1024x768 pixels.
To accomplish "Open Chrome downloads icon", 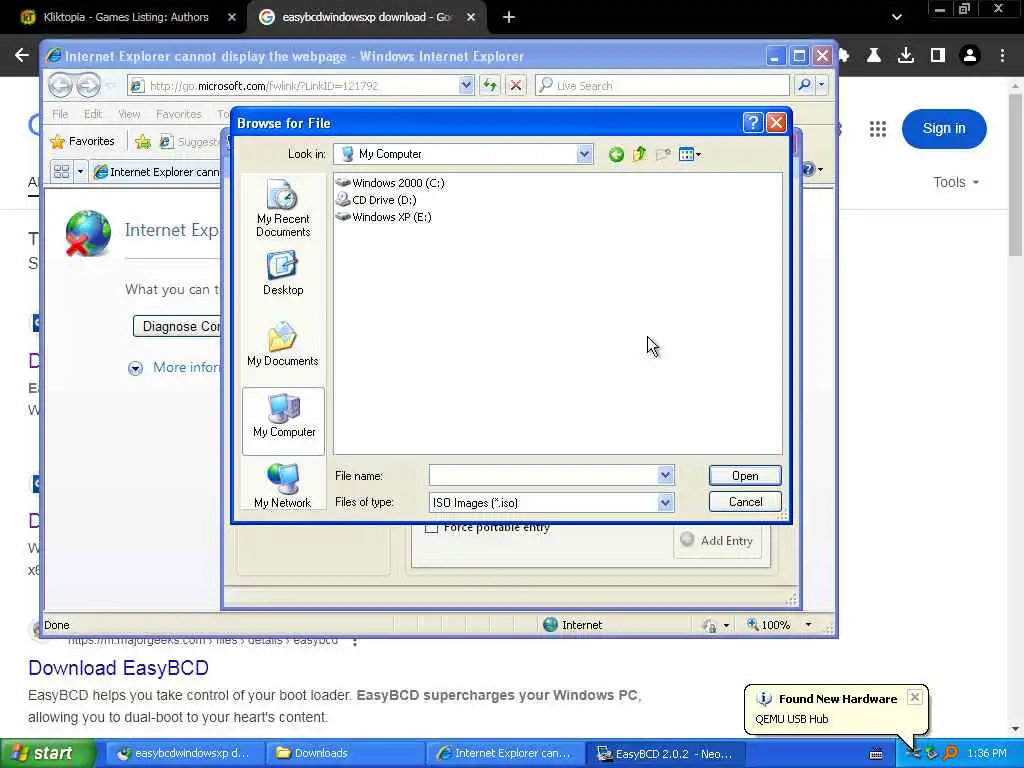I will click(906, 56).
